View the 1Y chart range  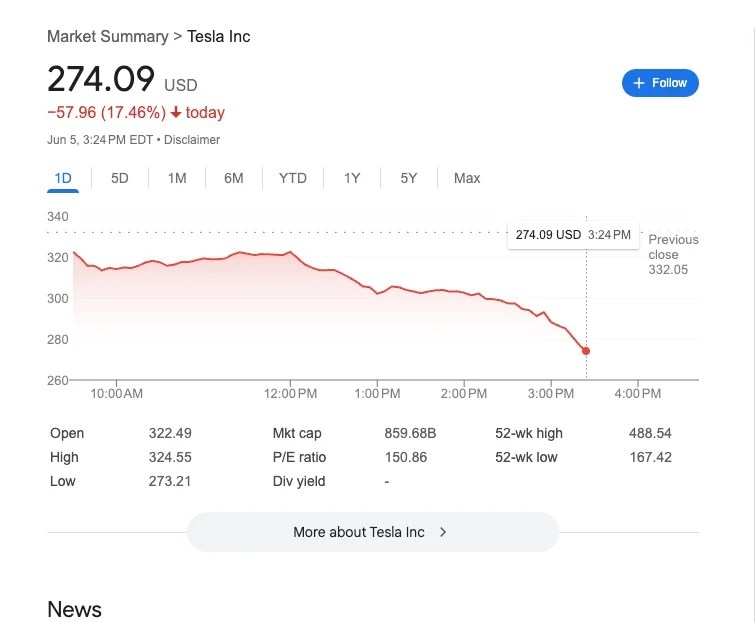point(352,178)
